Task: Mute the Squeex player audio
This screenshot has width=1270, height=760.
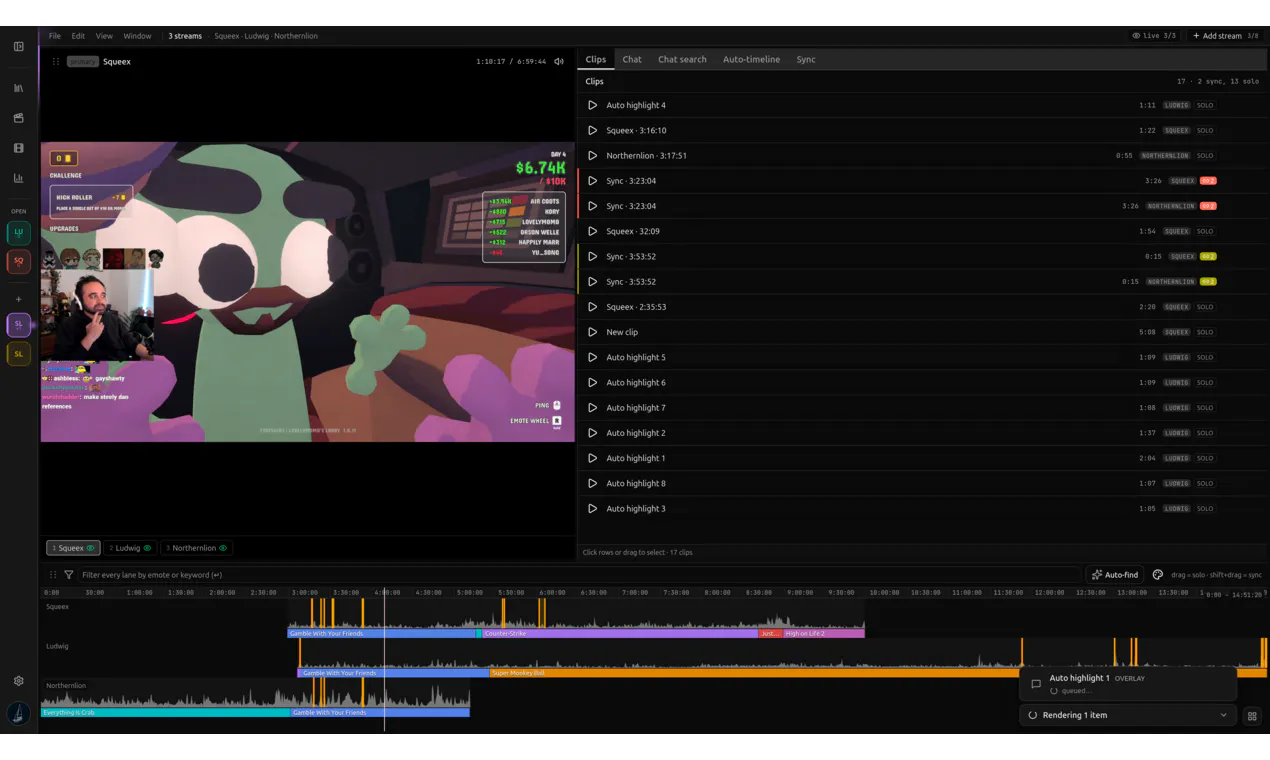Action: 559,61
